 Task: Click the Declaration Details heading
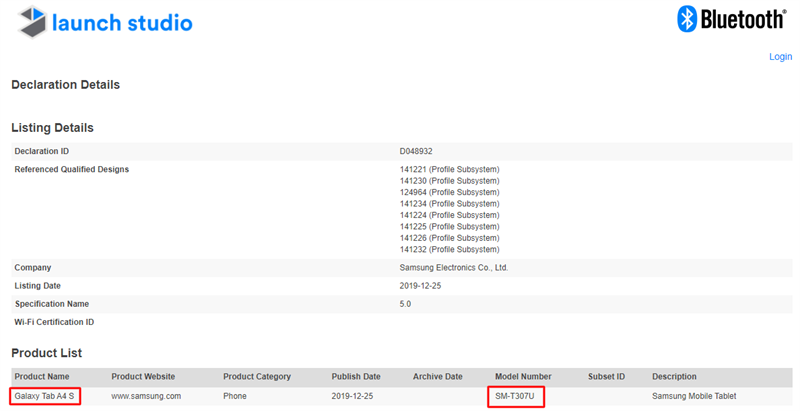pos(65,85)
